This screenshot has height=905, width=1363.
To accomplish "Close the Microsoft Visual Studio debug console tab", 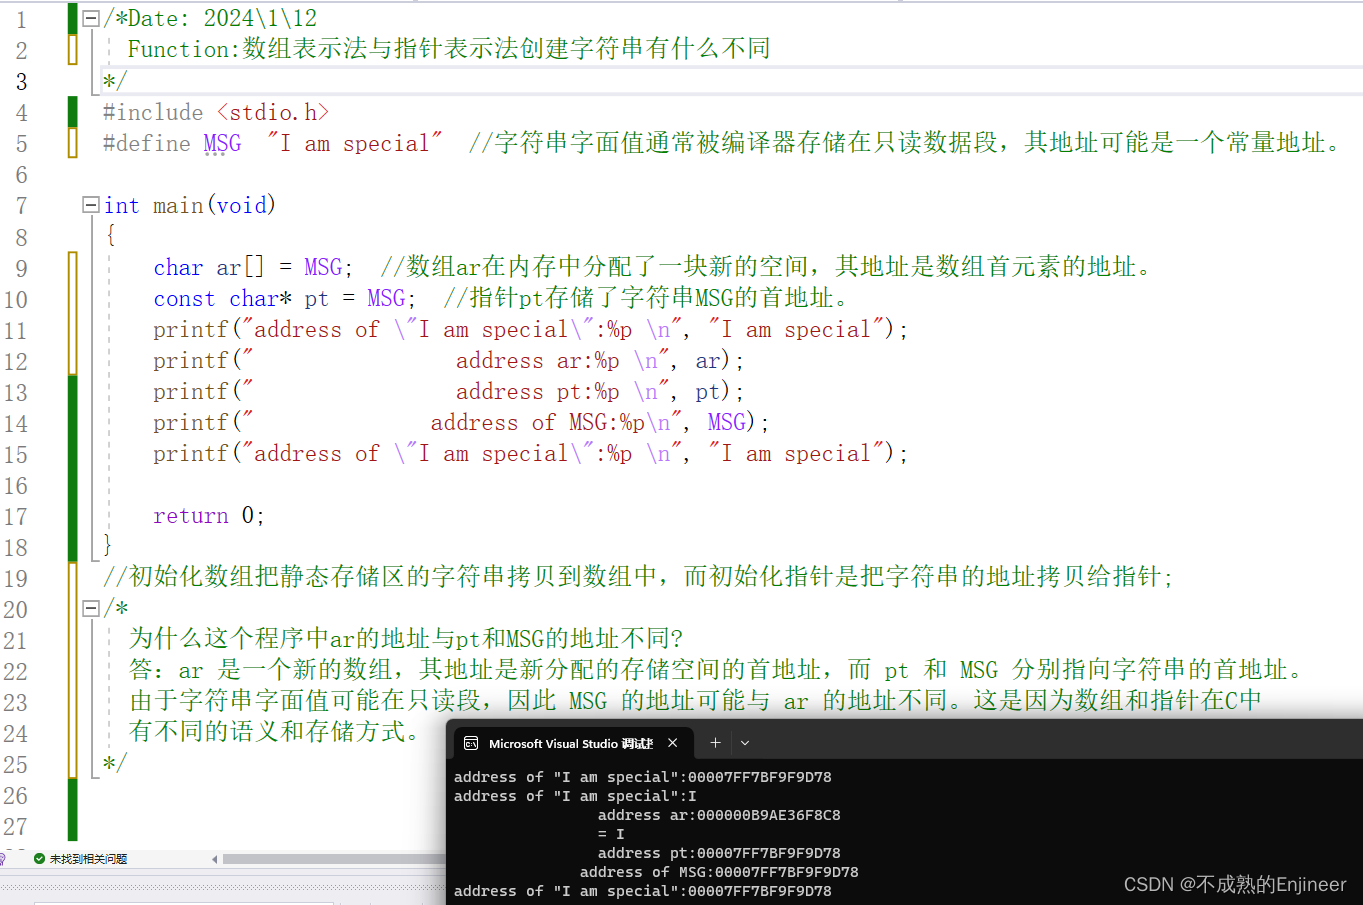I will coord(673,743).
